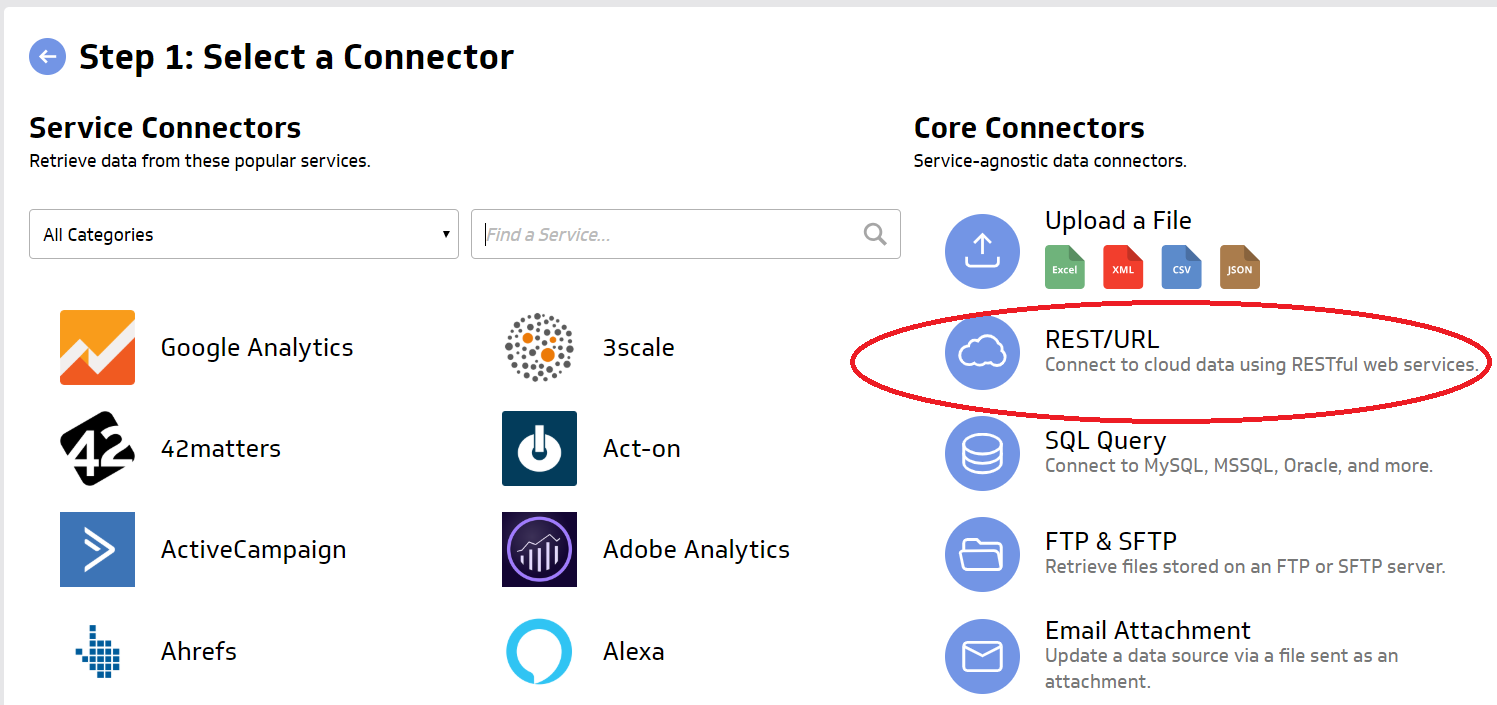Pick the Excel file type icon
1497x705 pixels.
point(1064,267)
